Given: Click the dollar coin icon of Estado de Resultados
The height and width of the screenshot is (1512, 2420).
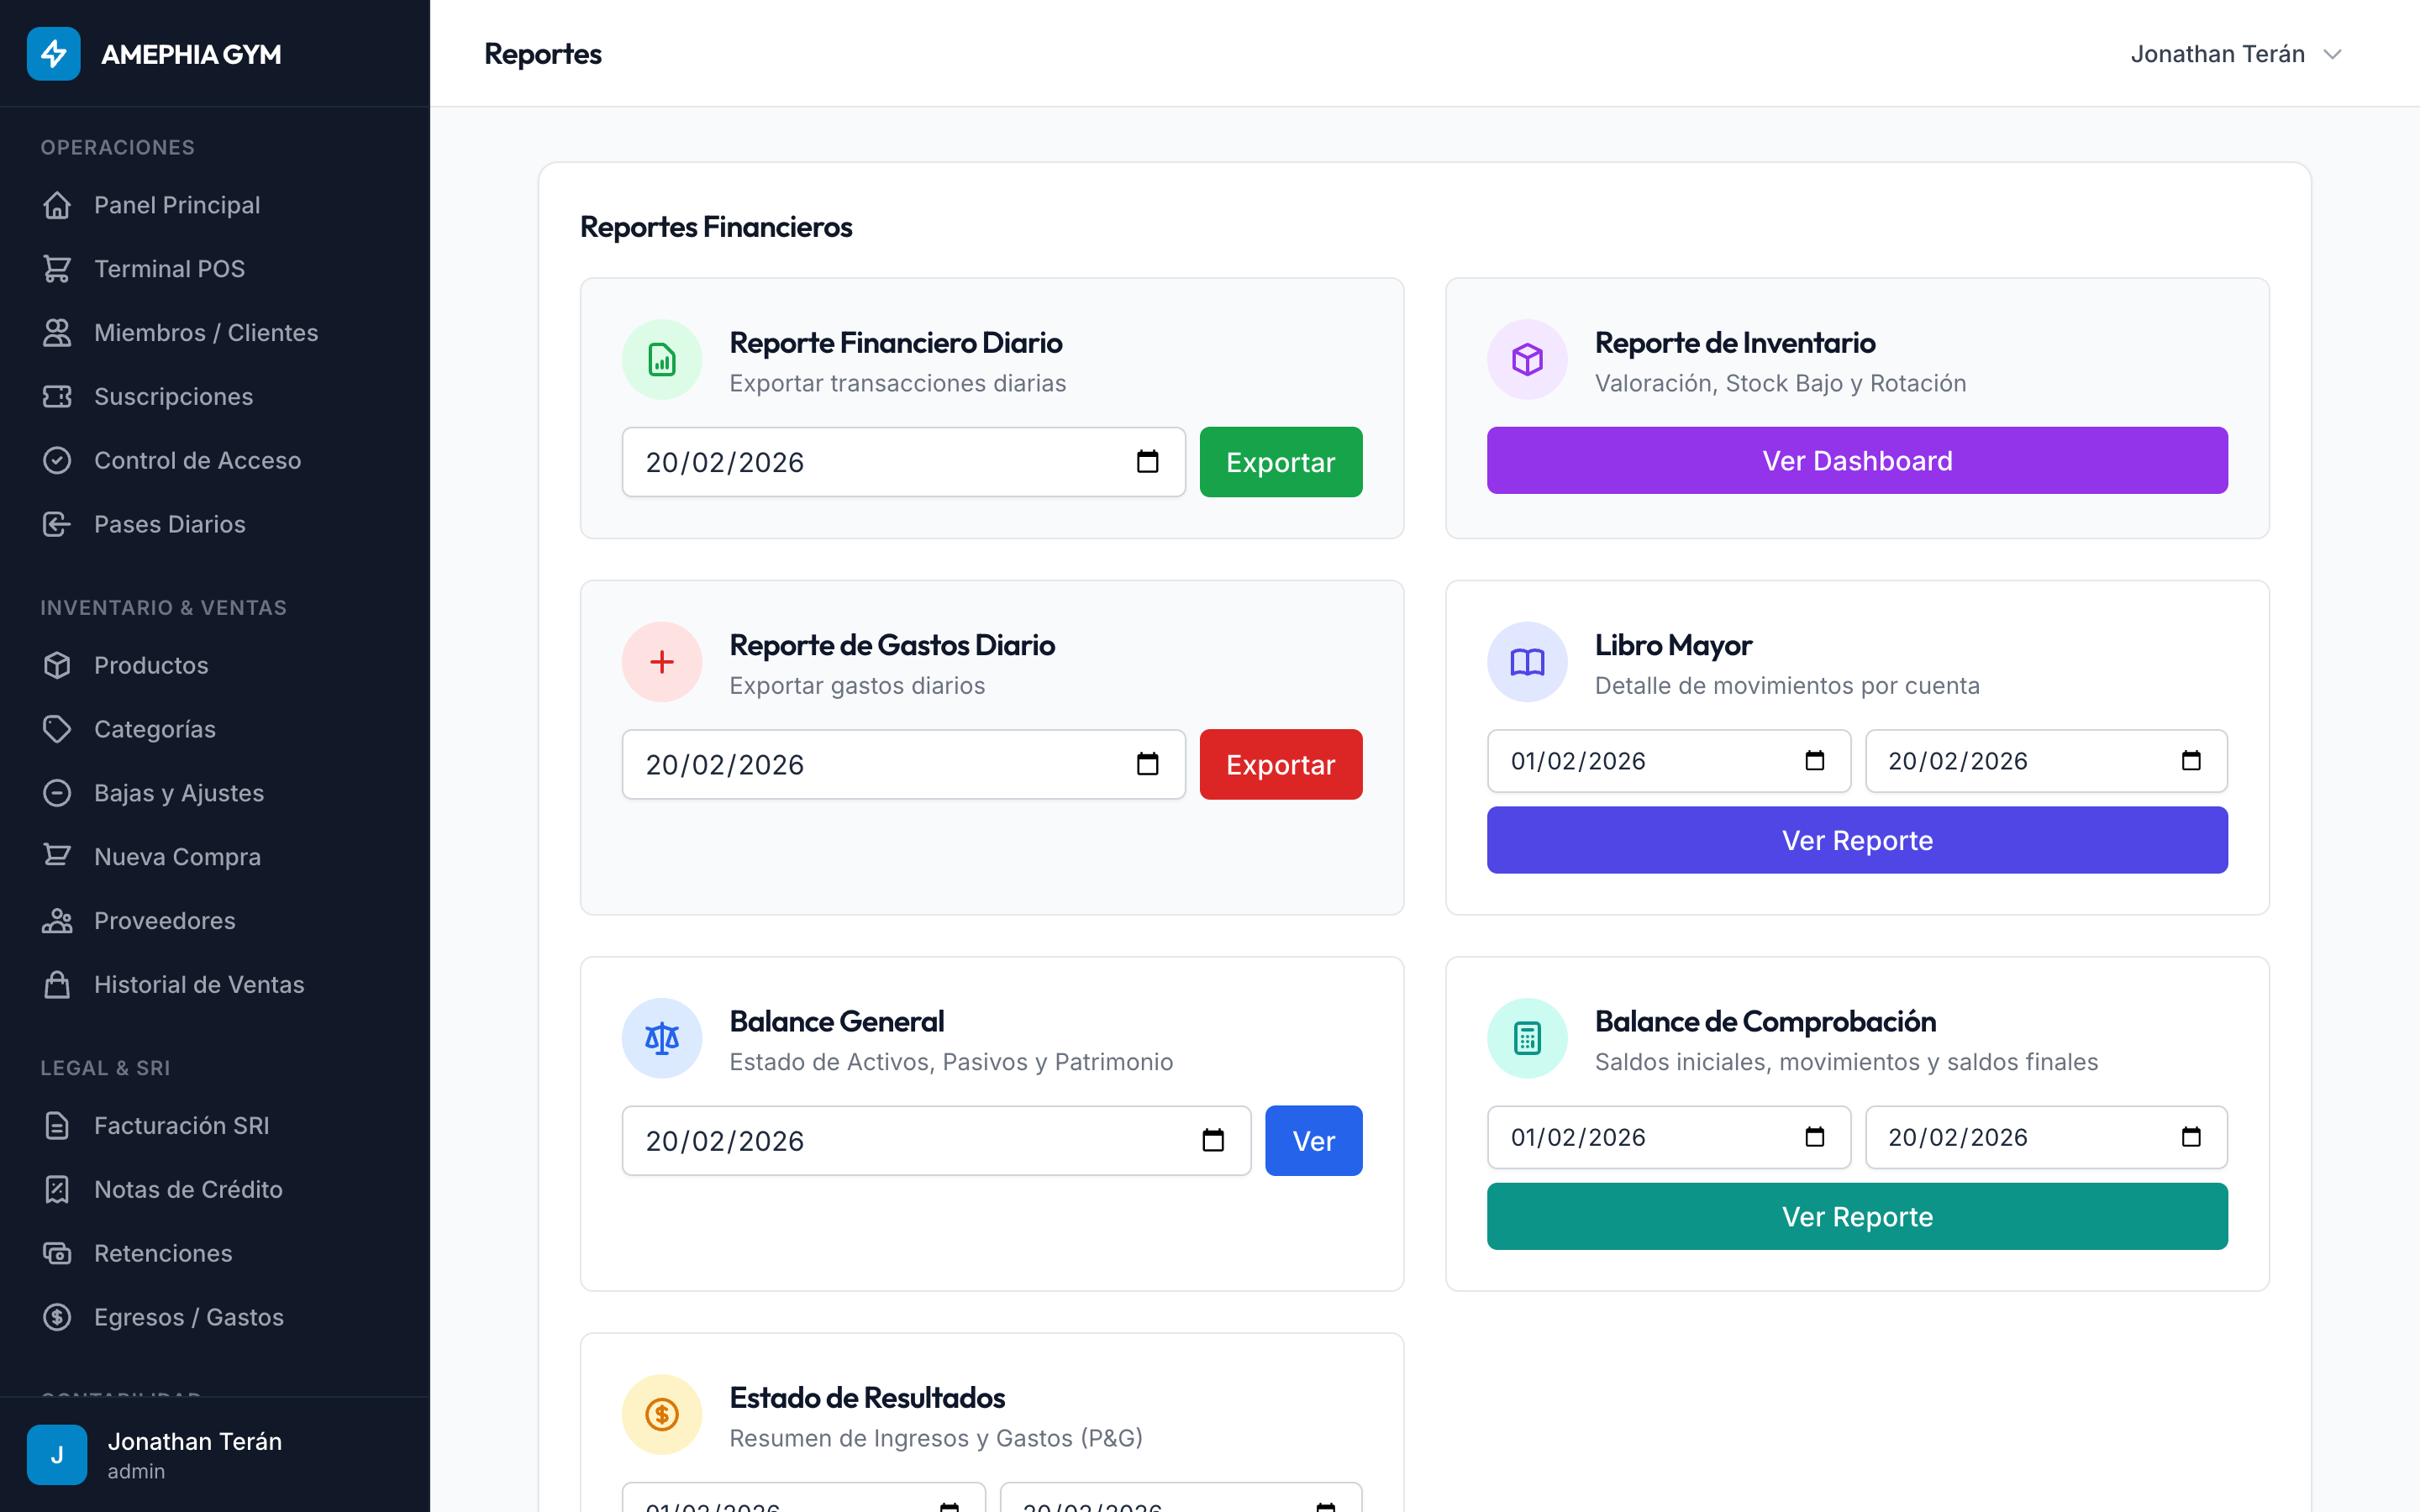Looking at the screenshot, I should [x=662, y=1414].
